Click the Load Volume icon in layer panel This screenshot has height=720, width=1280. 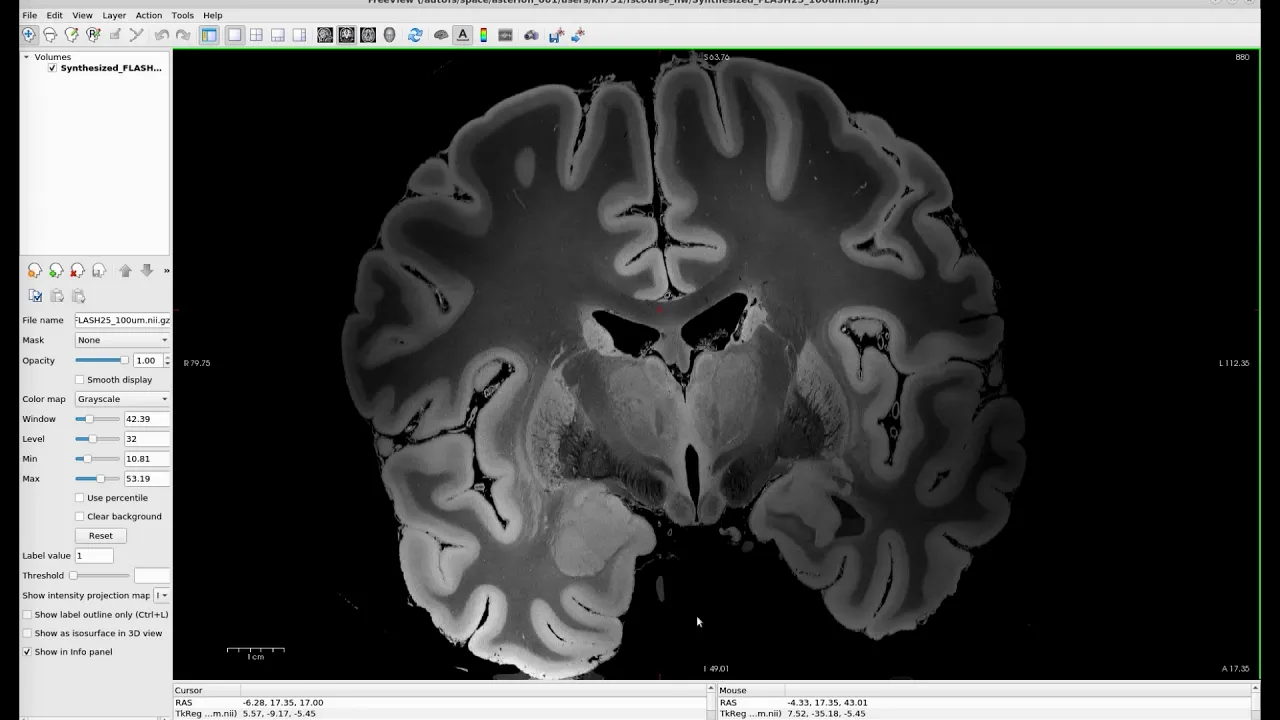(x=35, y=271)
